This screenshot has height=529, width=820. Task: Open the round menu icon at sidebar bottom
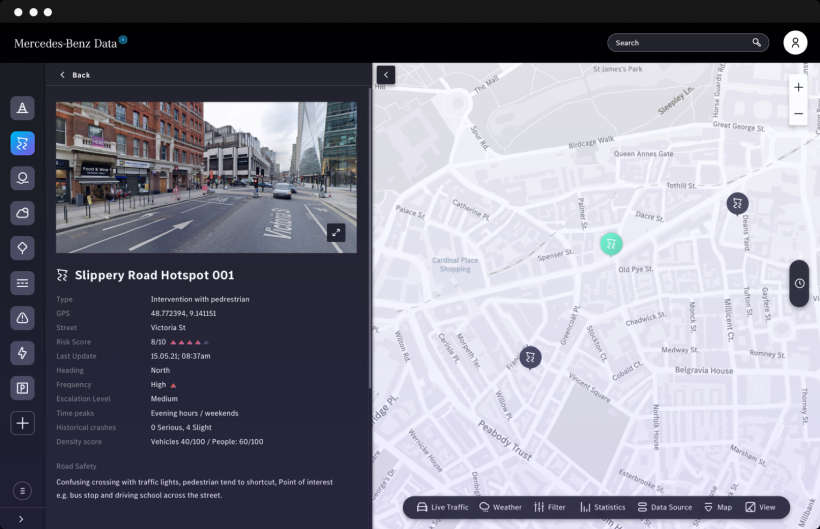(x=22, y=491)
